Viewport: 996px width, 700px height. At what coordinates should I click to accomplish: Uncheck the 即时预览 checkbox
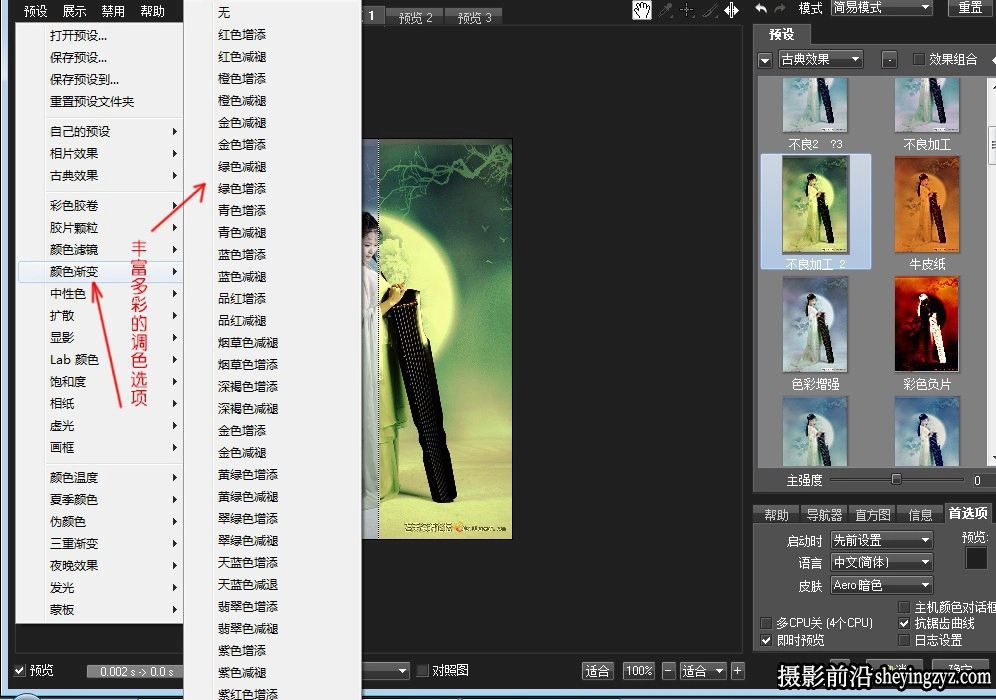[x=766, y=640]
